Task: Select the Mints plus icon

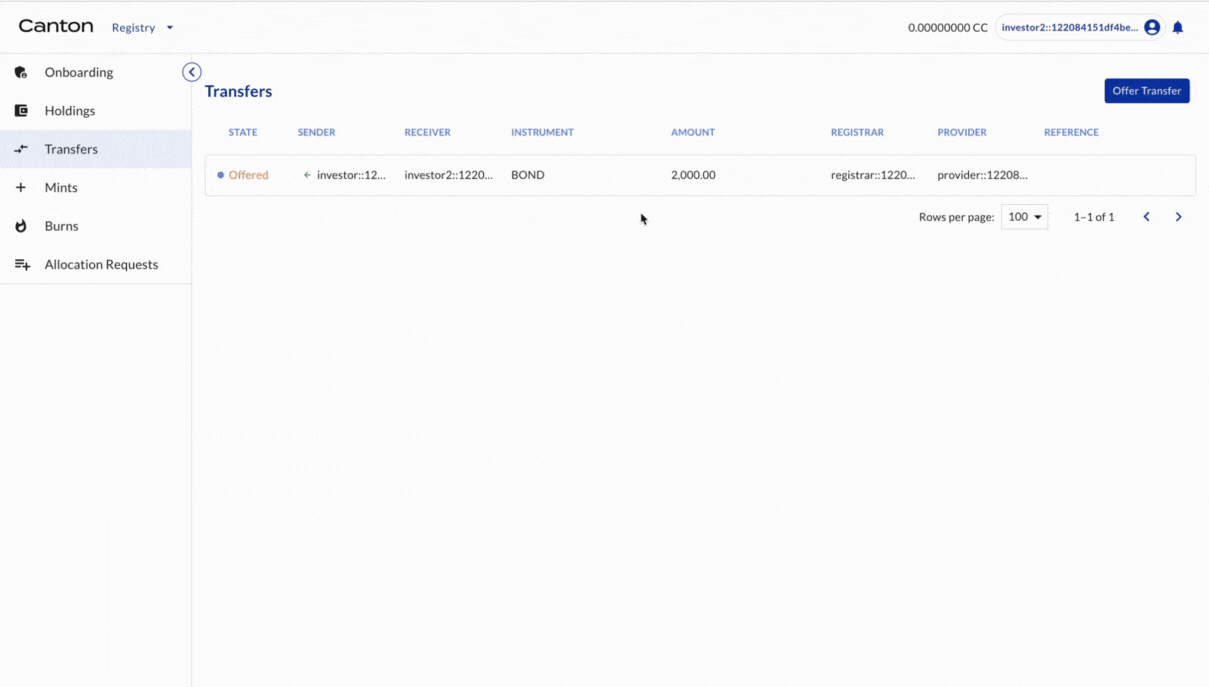Action: click(20, 187)
